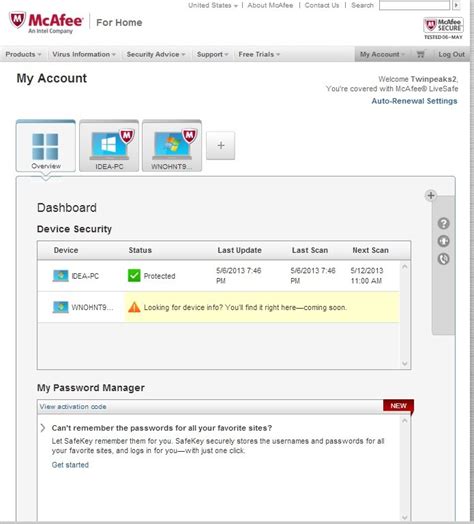Click the For Home heading

point(119,22)
